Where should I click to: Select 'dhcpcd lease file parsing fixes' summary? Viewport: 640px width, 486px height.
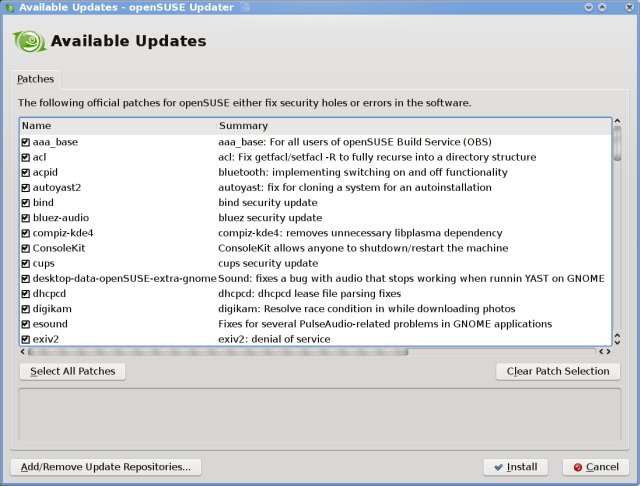coord(309,293)
